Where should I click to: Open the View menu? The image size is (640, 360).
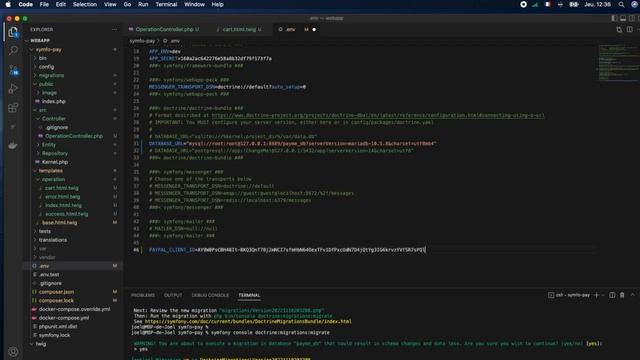[110, 4]
